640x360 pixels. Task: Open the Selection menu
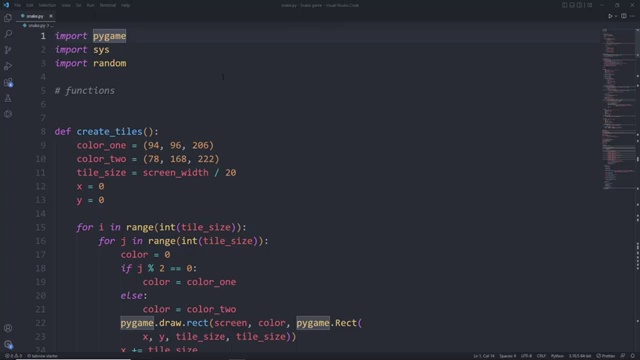(x=47, y=5)
